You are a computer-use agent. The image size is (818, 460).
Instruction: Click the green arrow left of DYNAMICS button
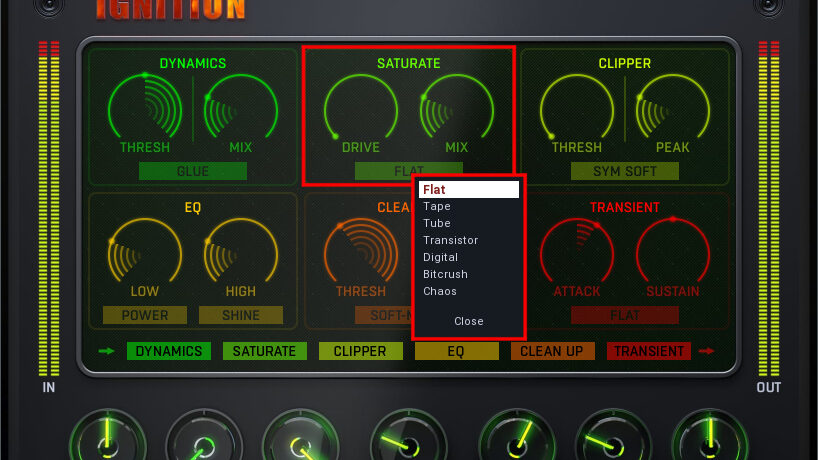click(106, 351)
